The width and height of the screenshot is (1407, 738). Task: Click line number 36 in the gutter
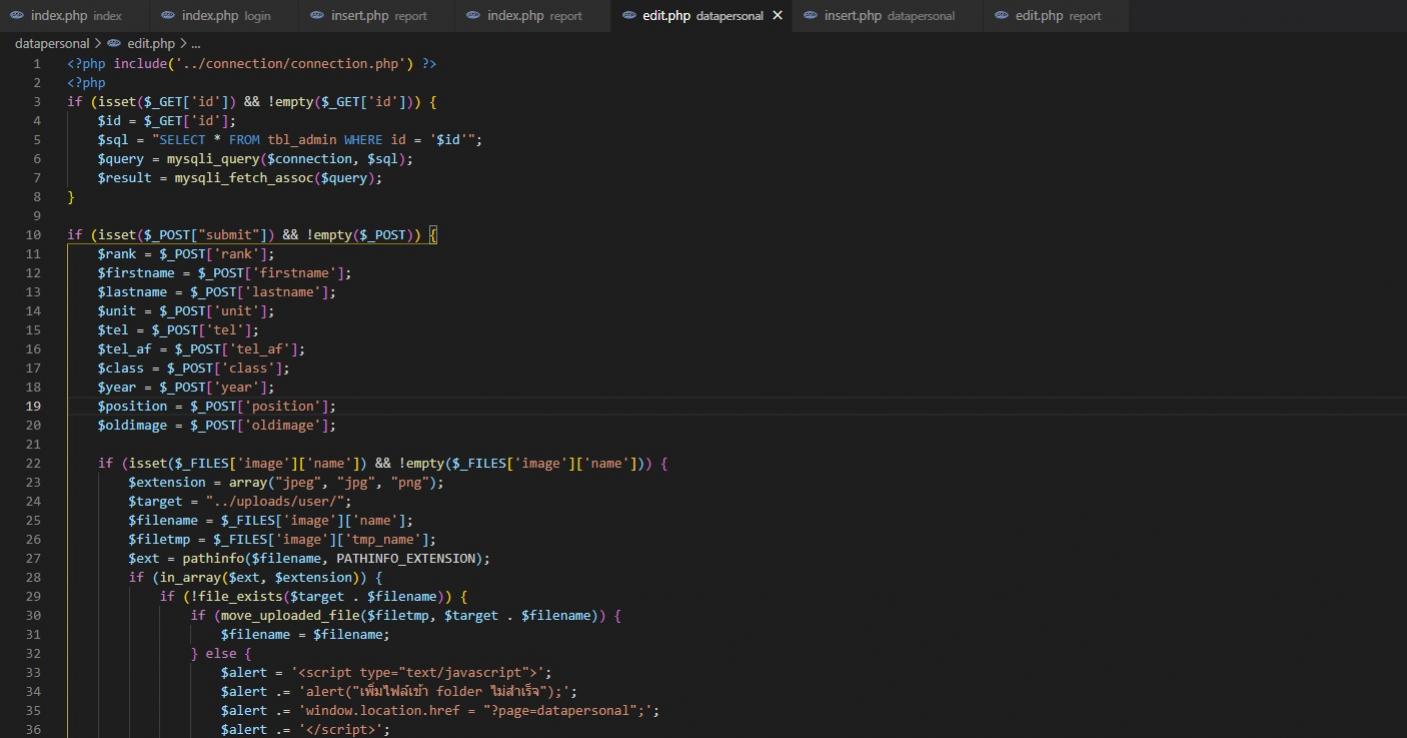coord(34,729)
